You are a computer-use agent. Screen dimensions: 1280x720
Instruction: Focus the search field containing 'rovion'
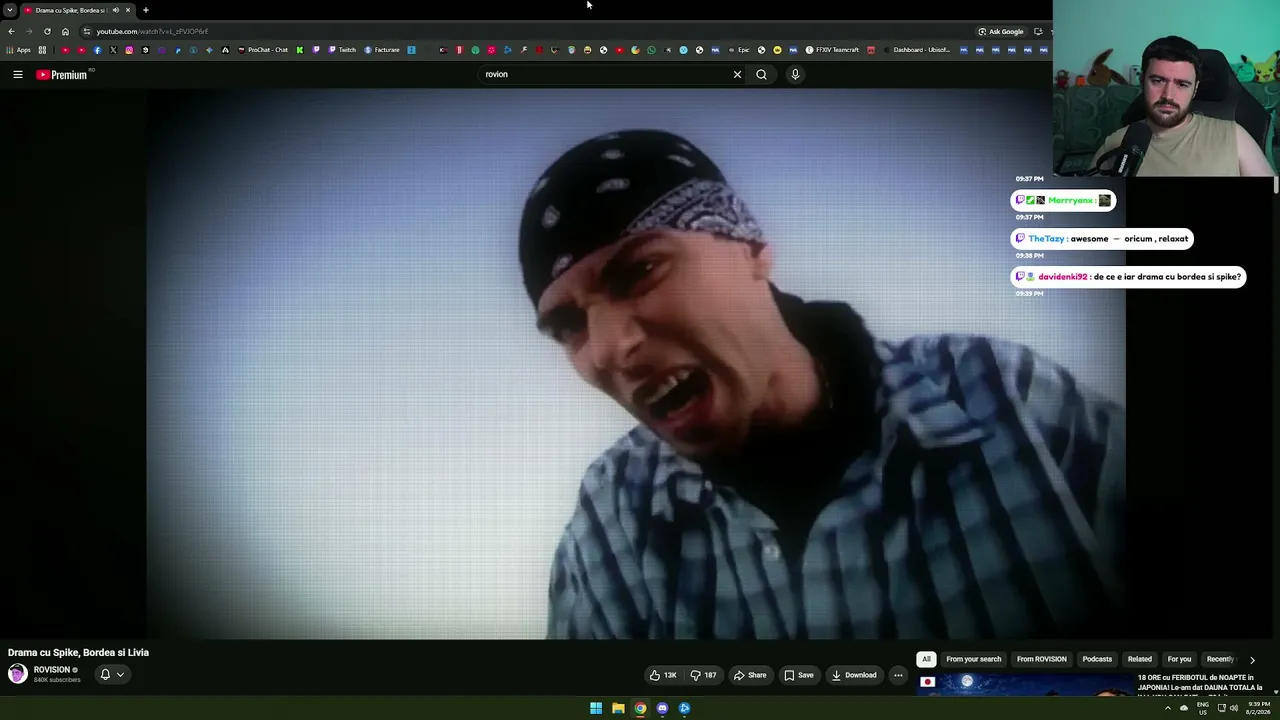point(605,74)
